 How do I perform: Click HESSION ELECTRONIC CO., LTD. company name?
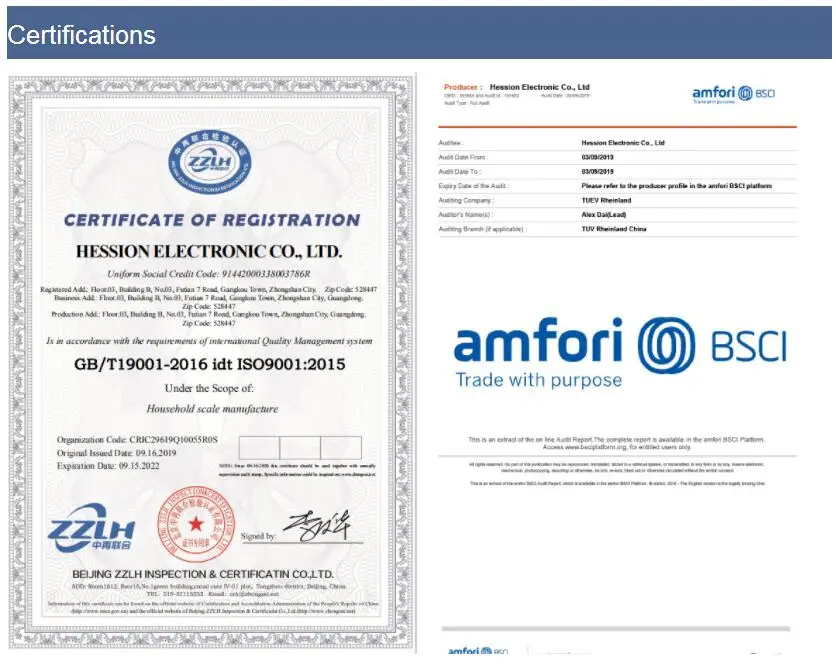209,251
